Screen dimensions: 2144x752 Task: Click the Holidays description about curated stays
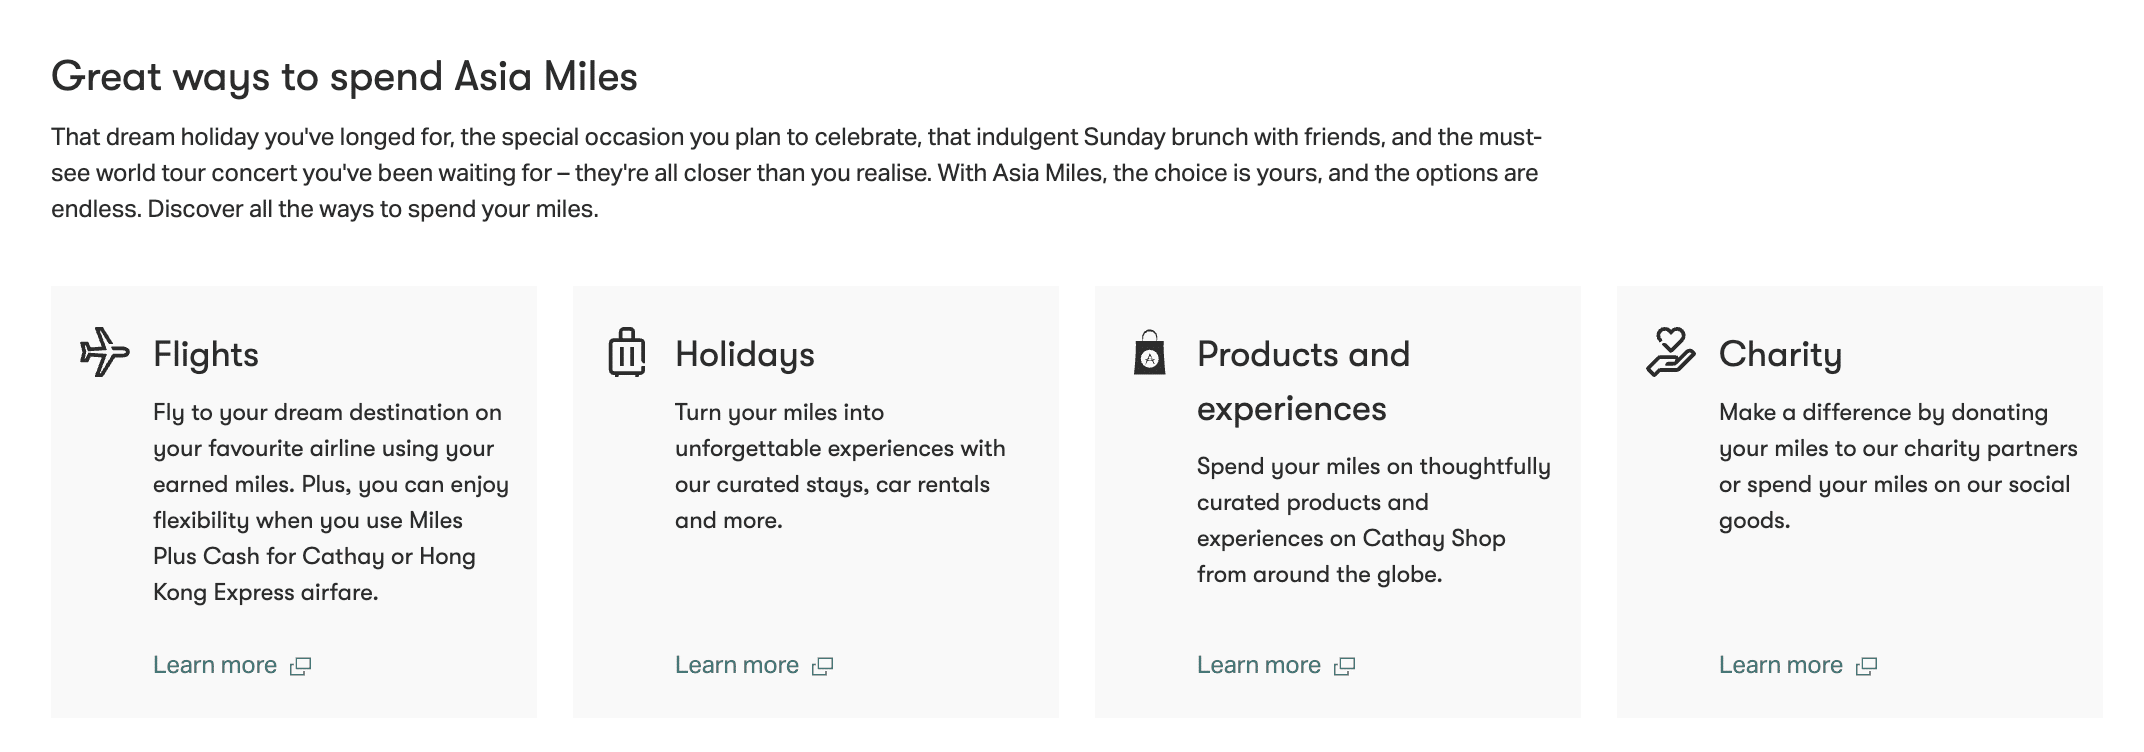[840, 466]
